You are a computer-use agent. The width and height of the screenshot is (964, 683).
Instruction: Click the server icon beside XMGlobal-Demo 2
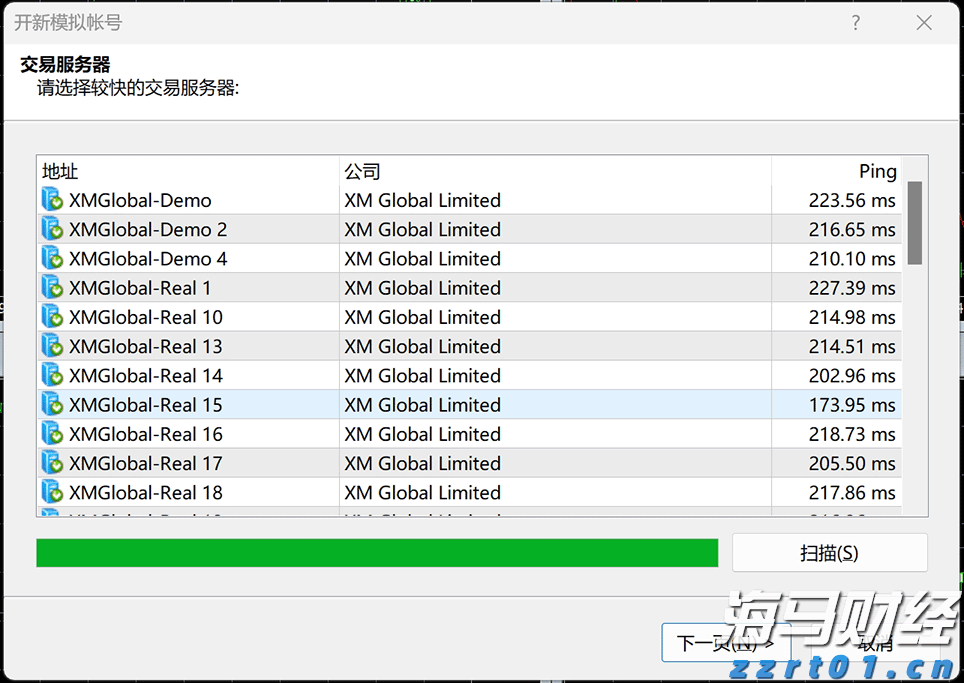(x=51, y=229)
